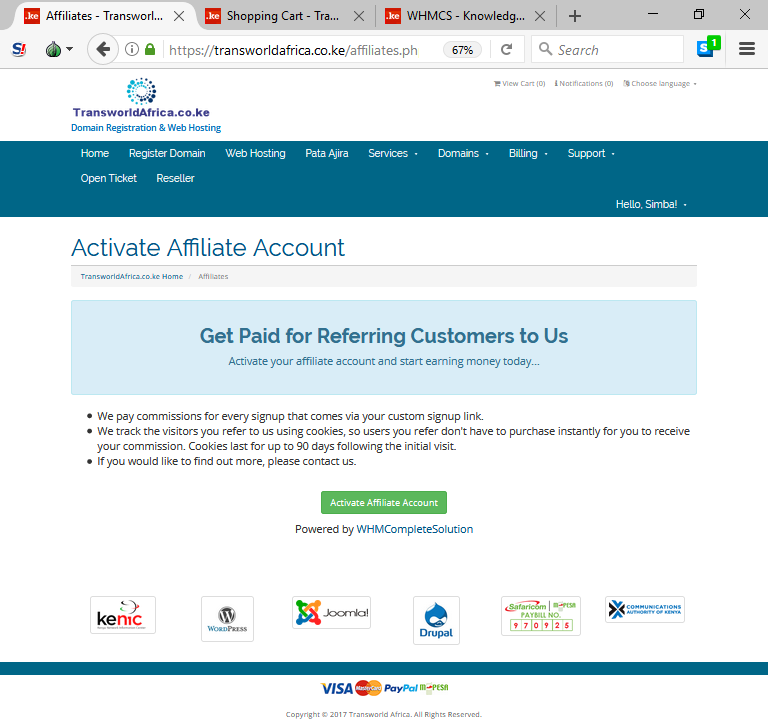Open Web Hosting in the navbar
This screenshot has width=768, height=728.
click(x=255, y=153)
